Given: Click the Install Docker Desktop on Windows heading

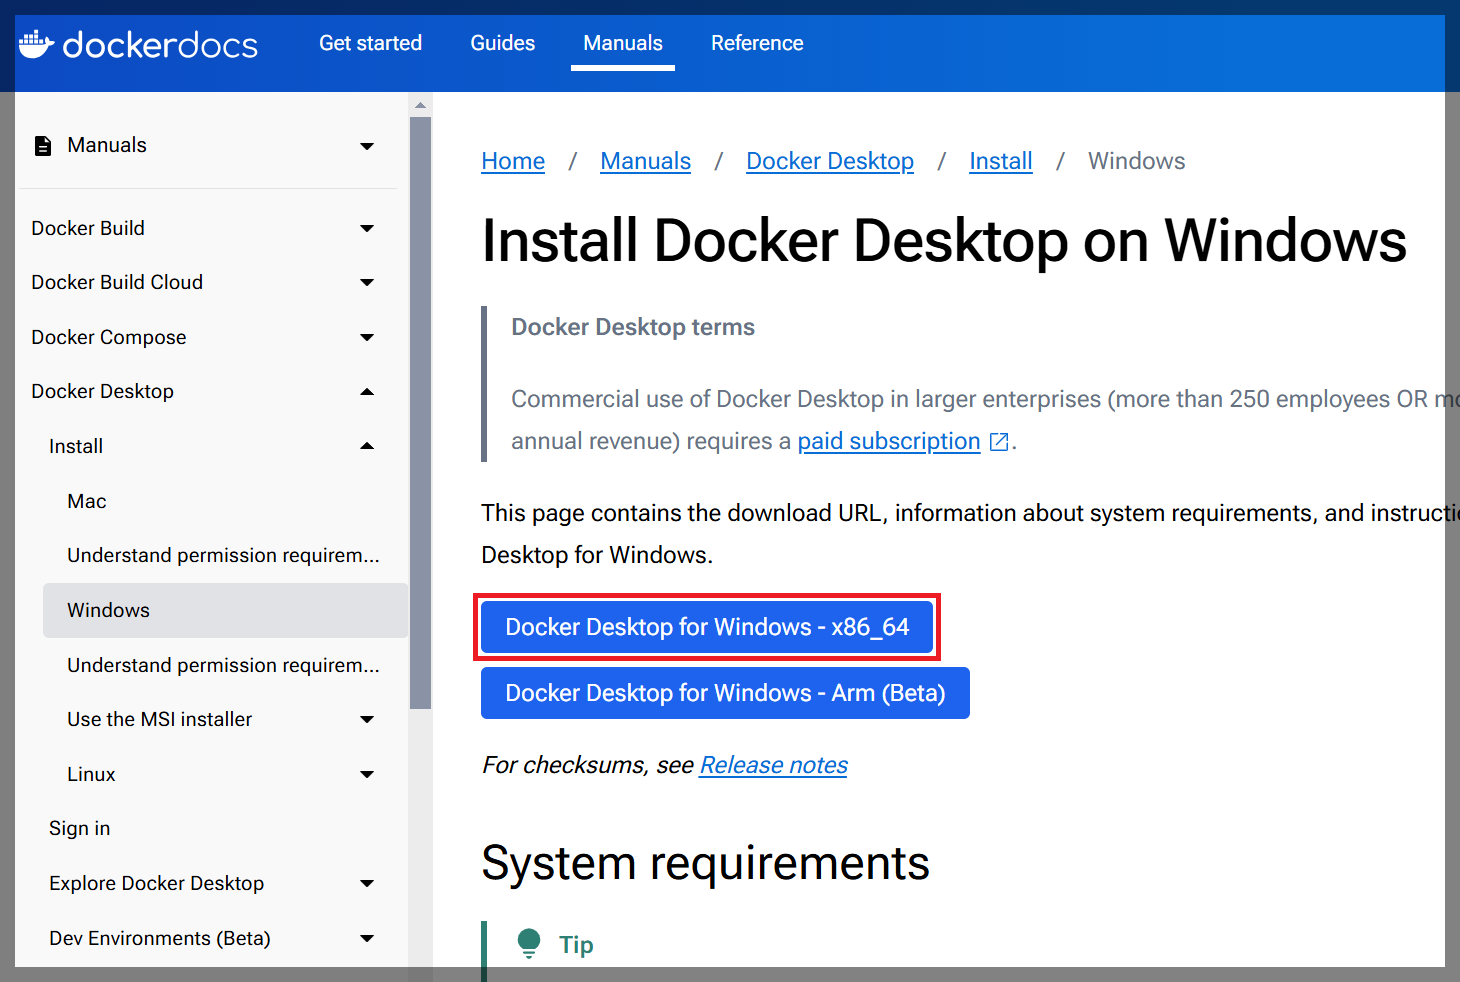Looking at the screenshot, I should pos(944,241).
